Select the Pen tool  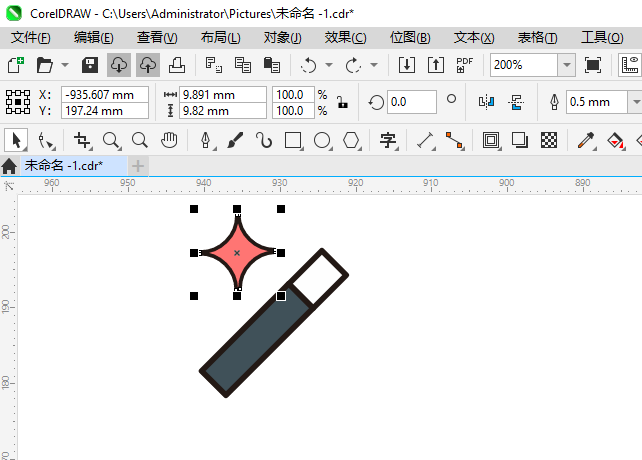(x=206, y=140)
